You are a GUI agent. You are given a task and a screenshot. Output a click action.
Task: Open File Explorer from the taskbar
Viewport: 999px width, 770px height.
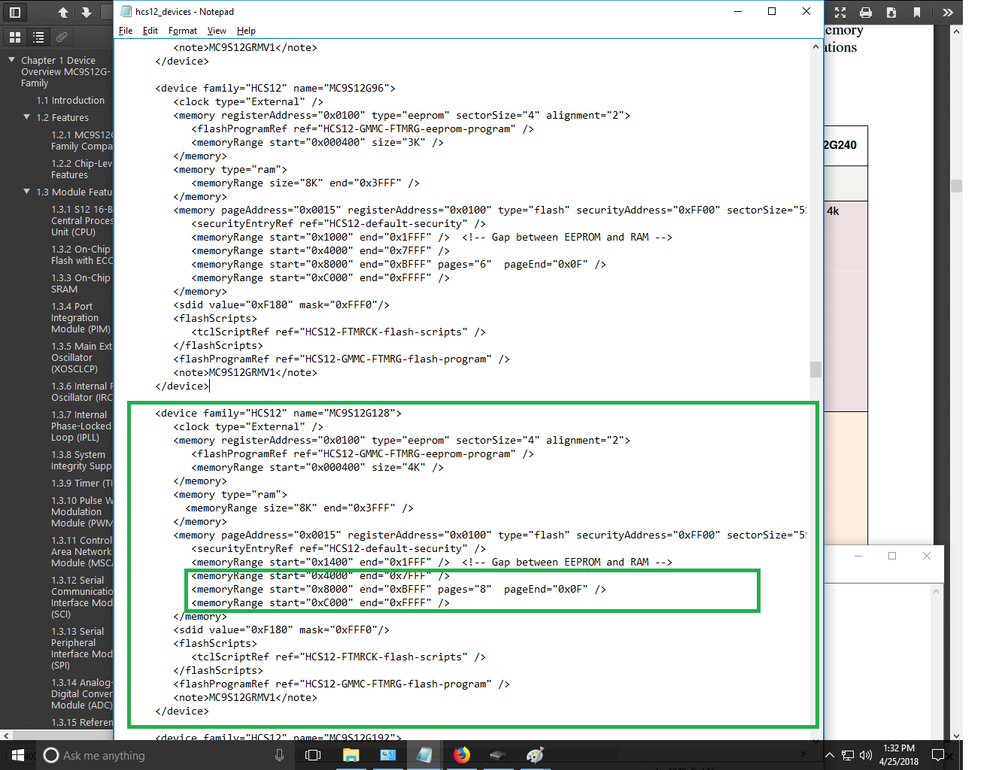350,755
